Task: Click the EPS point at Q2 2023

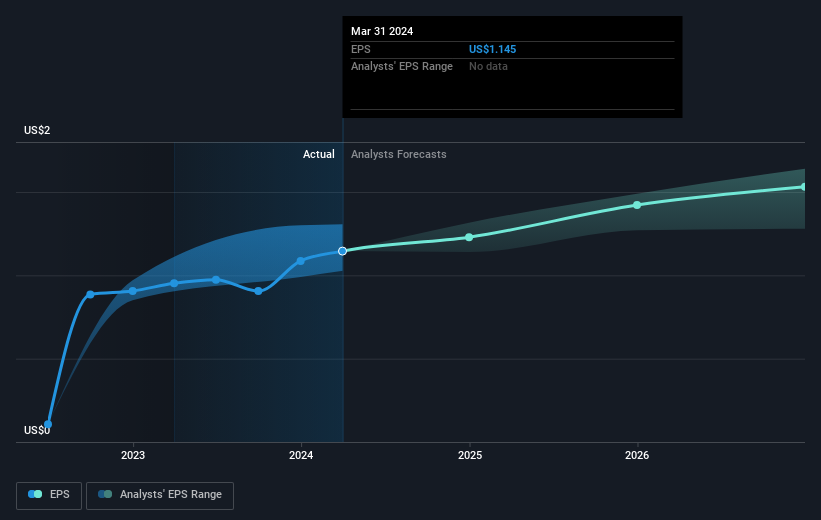Action: (x=174, y=283)
